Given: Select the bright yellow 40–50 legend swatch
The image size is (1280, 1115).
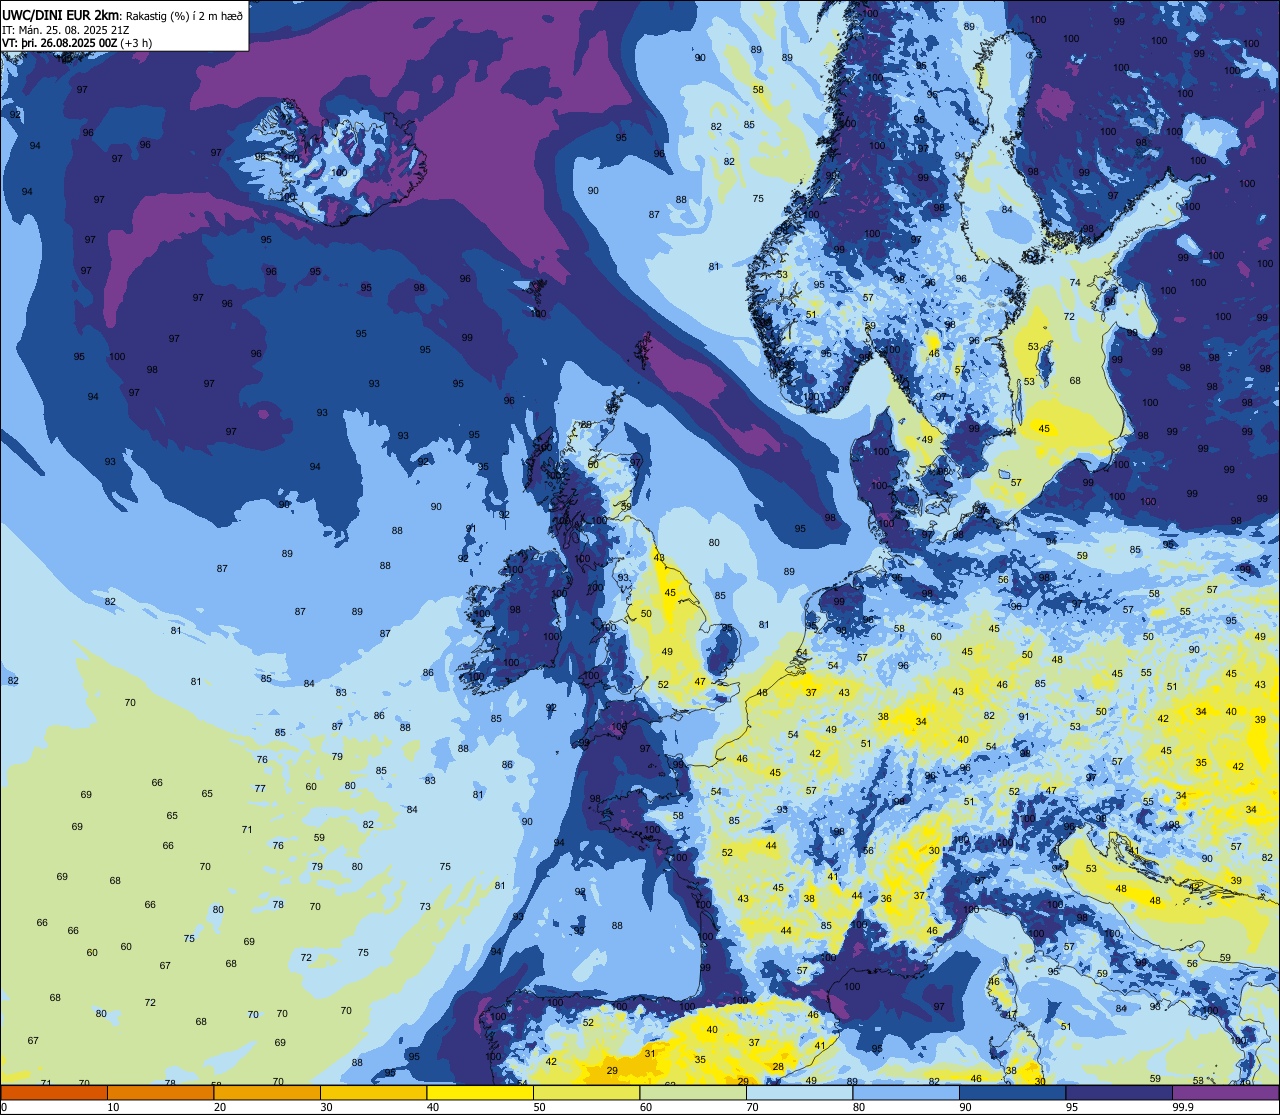Looking at the screenshot, I should point(480,1092).
